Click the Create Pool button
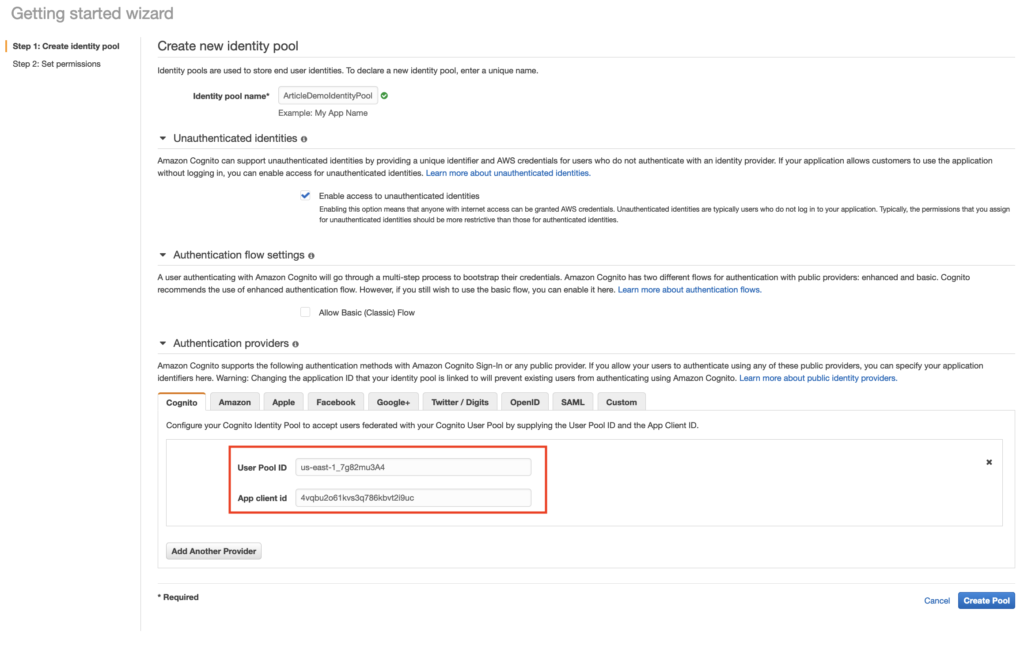 pyautogui.click(x=986, y=601)
